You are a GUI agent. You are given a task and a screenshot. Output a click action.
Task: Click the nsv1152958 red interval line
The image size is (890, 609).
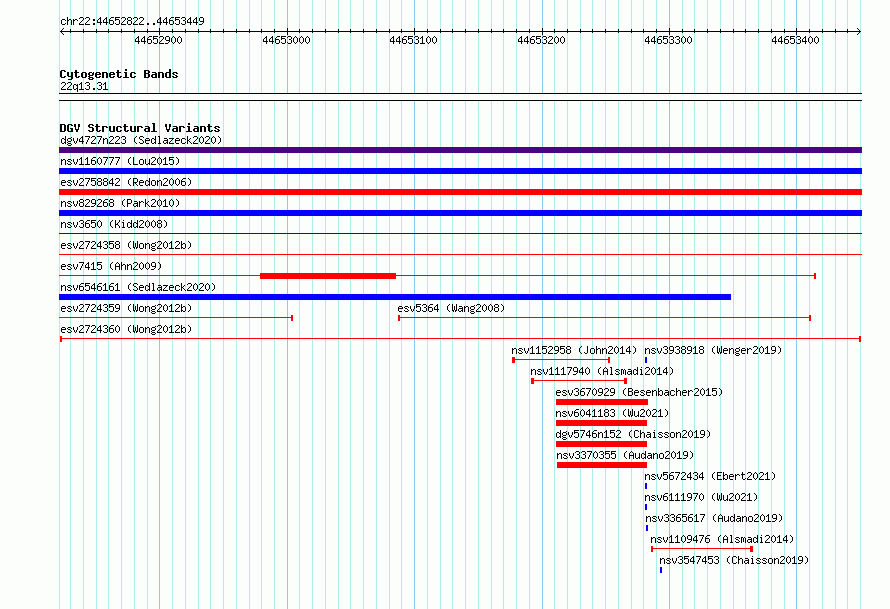(561, 360)
